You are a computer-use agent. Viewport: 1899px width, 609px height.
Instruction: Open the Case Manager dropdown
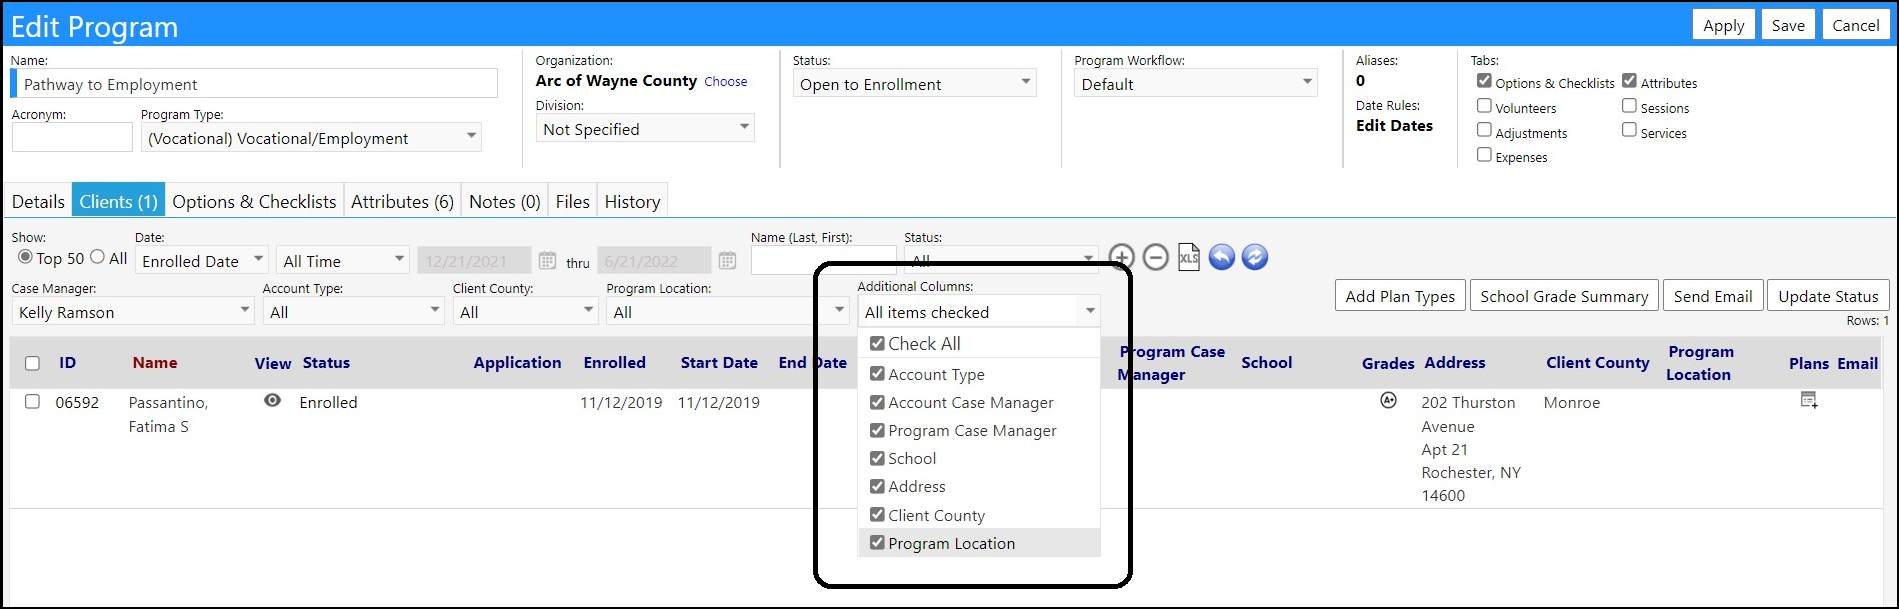click(x=133, y=312)
